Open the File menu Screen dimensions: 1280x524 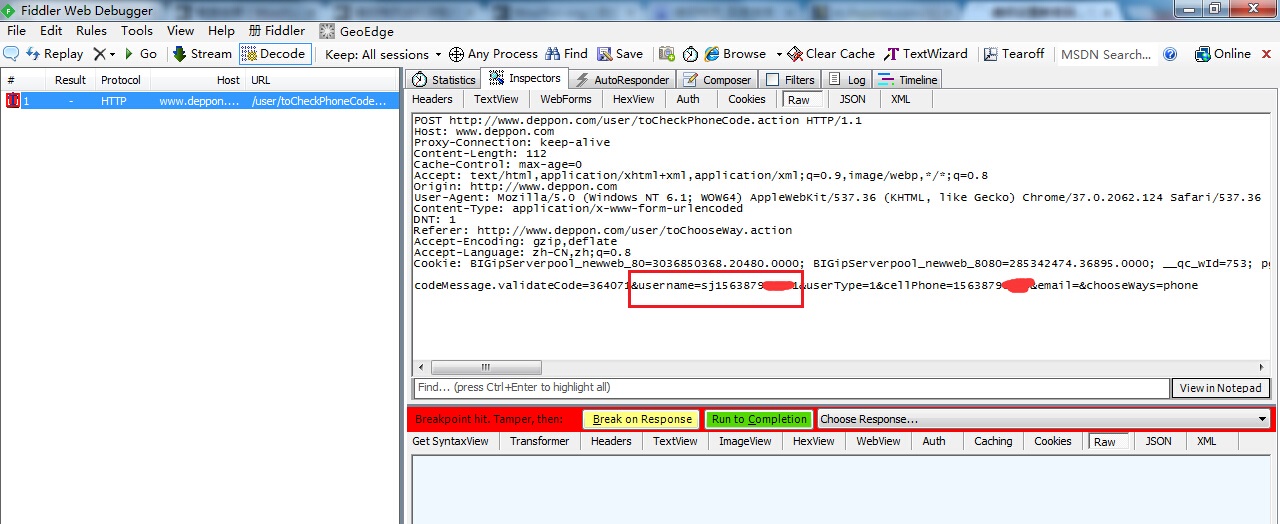pos(16,31)
